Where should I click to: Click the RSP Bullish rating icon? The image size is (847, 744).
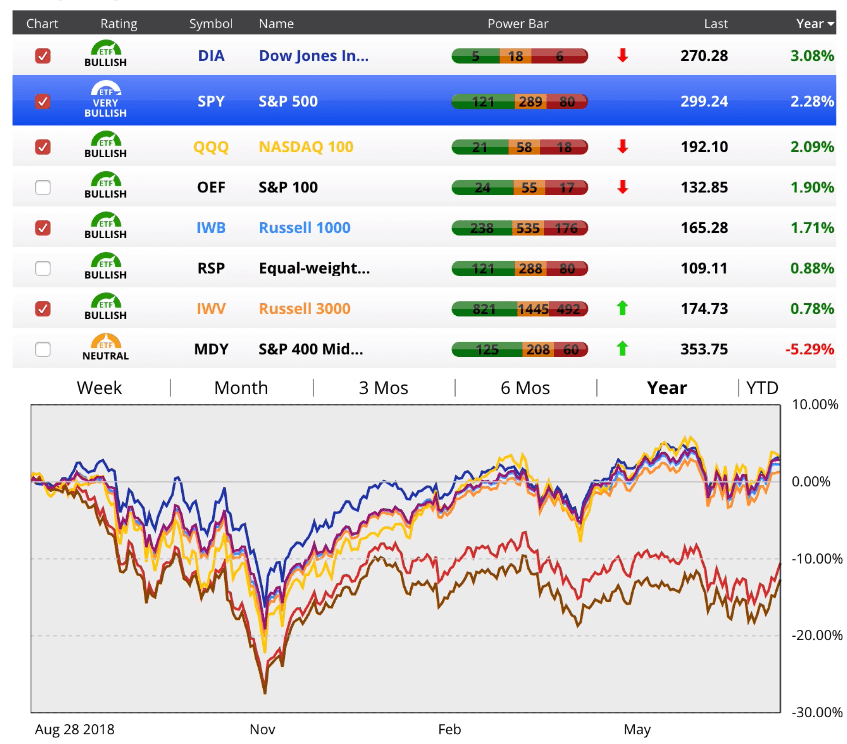pos(105,267)
